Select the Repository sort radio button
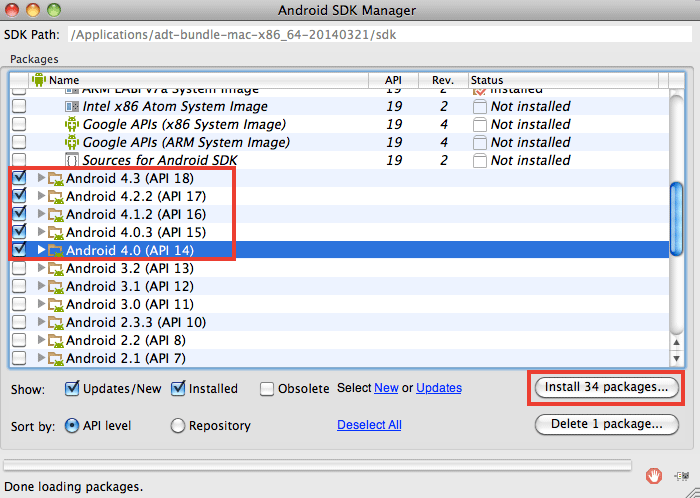Image resolution: width=700 pixels, height=498 pixels. point(178,425)
